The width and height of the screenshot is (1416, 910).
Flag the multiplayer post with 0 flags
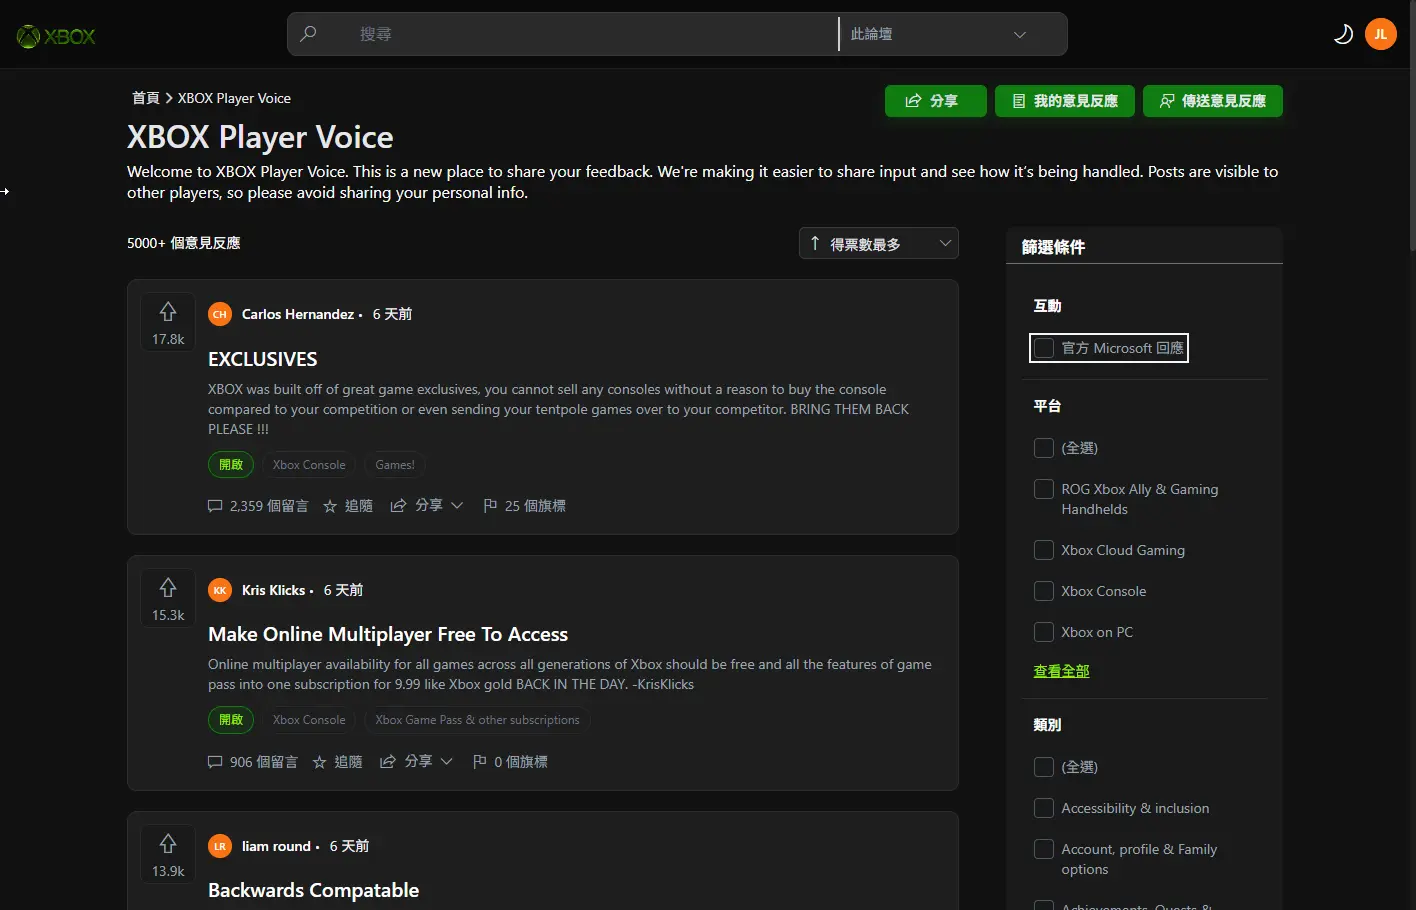click(x=510, y=762)
